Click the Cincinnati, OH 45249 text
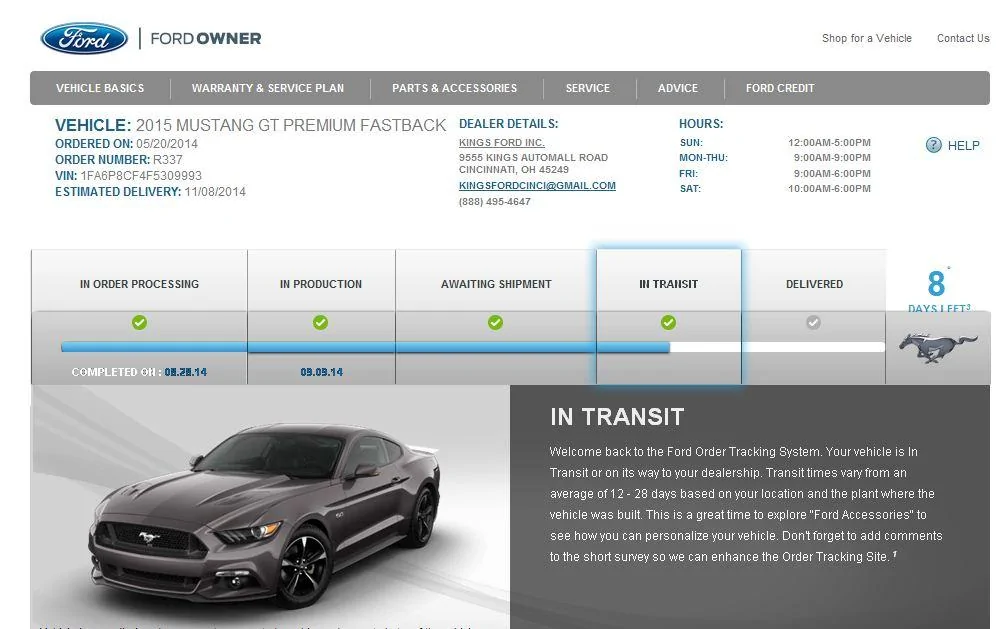The image size is (996, 629). click(514, 170)
